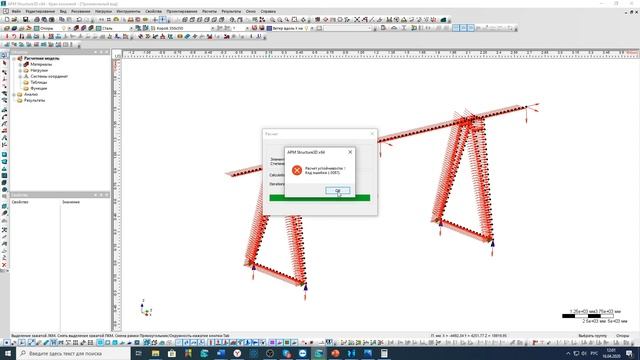Close the APM Structure3D error message box
The image size is (640, 360).
coord(350,152)
